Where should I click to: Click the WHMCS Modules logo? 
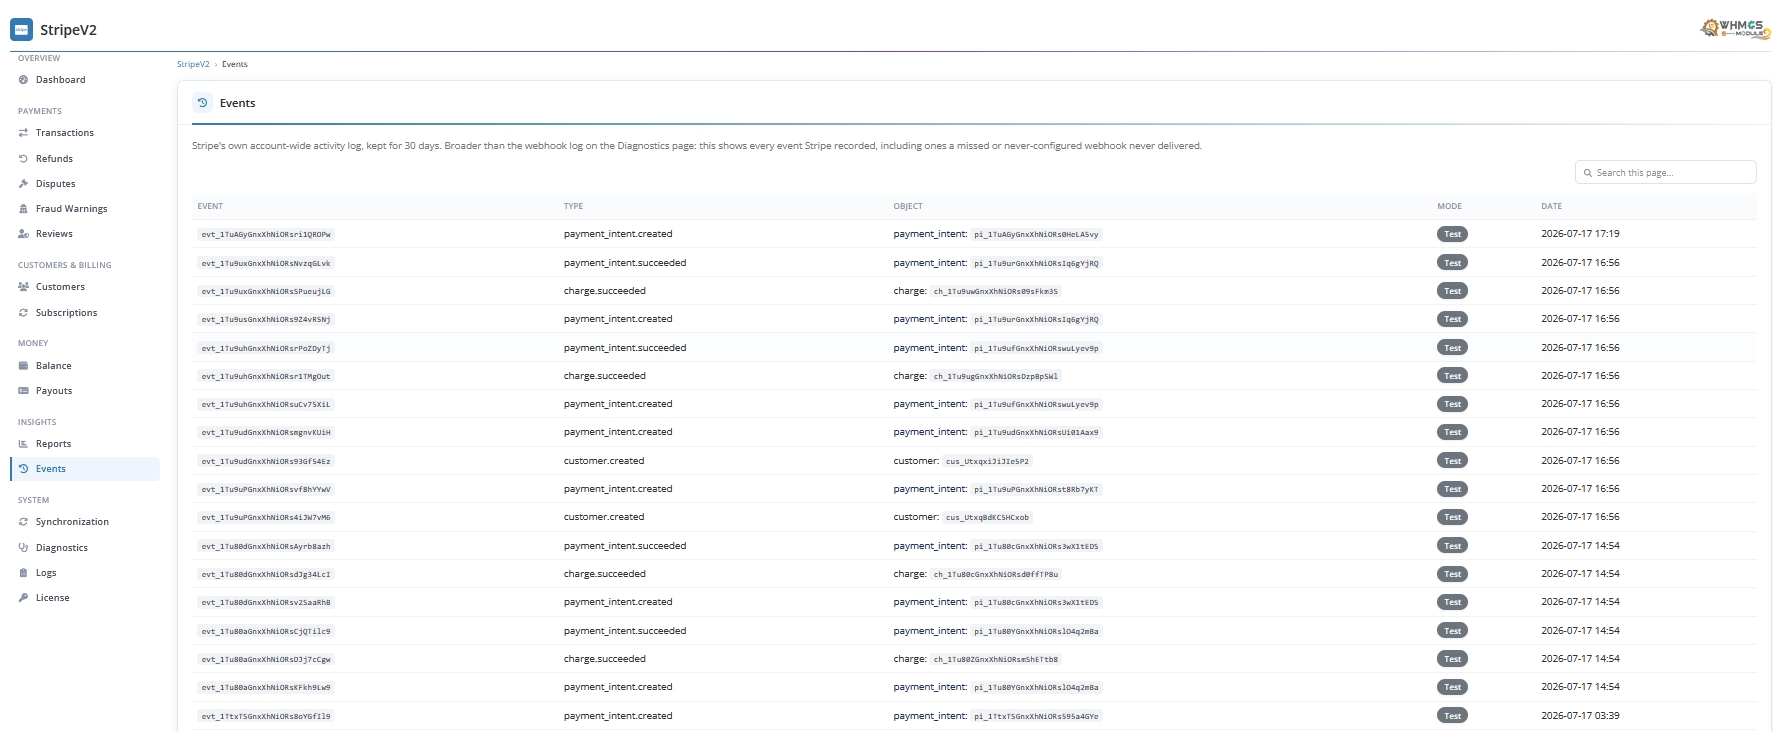[x=1735, y=28]
